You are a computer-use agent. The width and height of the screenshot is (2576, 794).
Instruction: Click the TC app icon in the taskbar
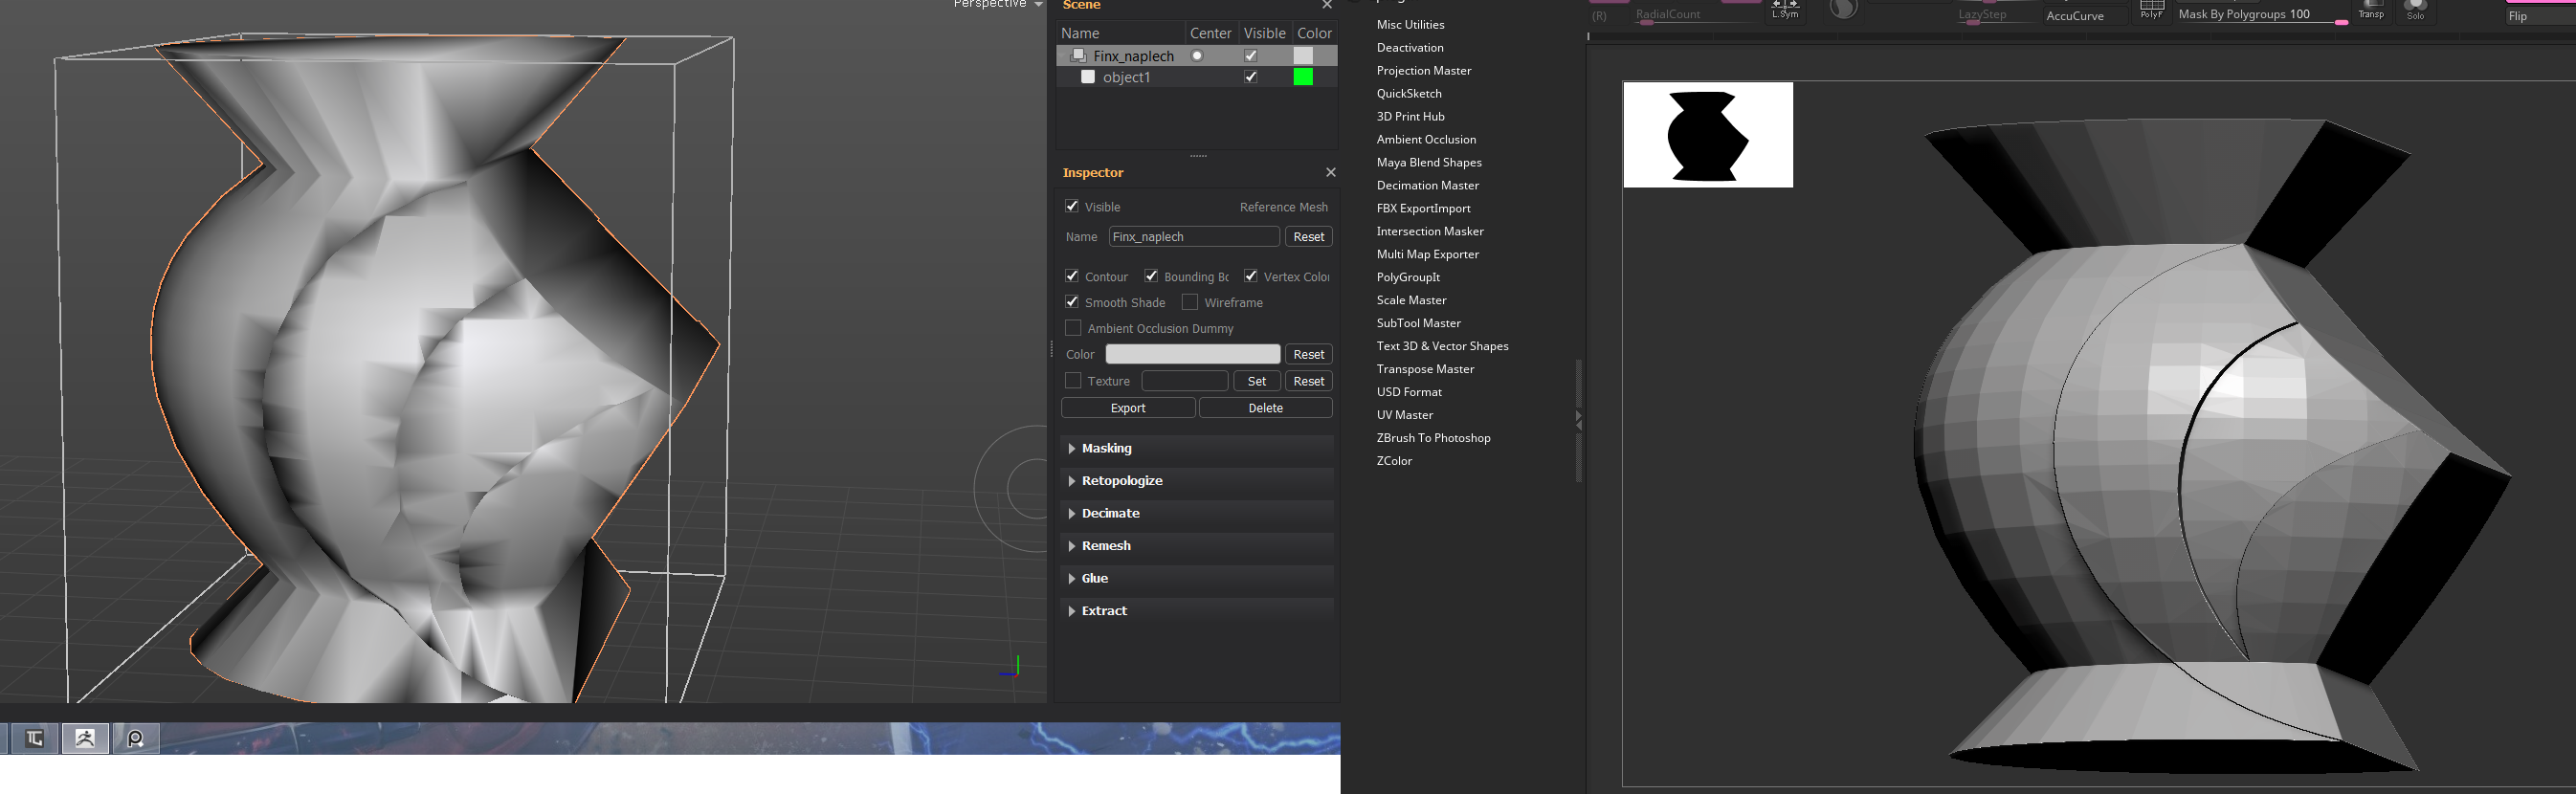point(34,738)
